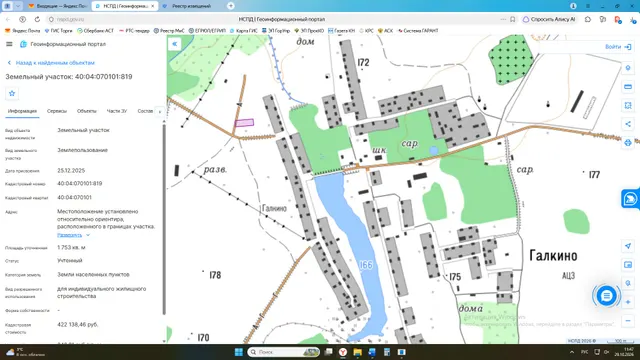
Task: Click the Учтенный status value
Action: (70, 260)
